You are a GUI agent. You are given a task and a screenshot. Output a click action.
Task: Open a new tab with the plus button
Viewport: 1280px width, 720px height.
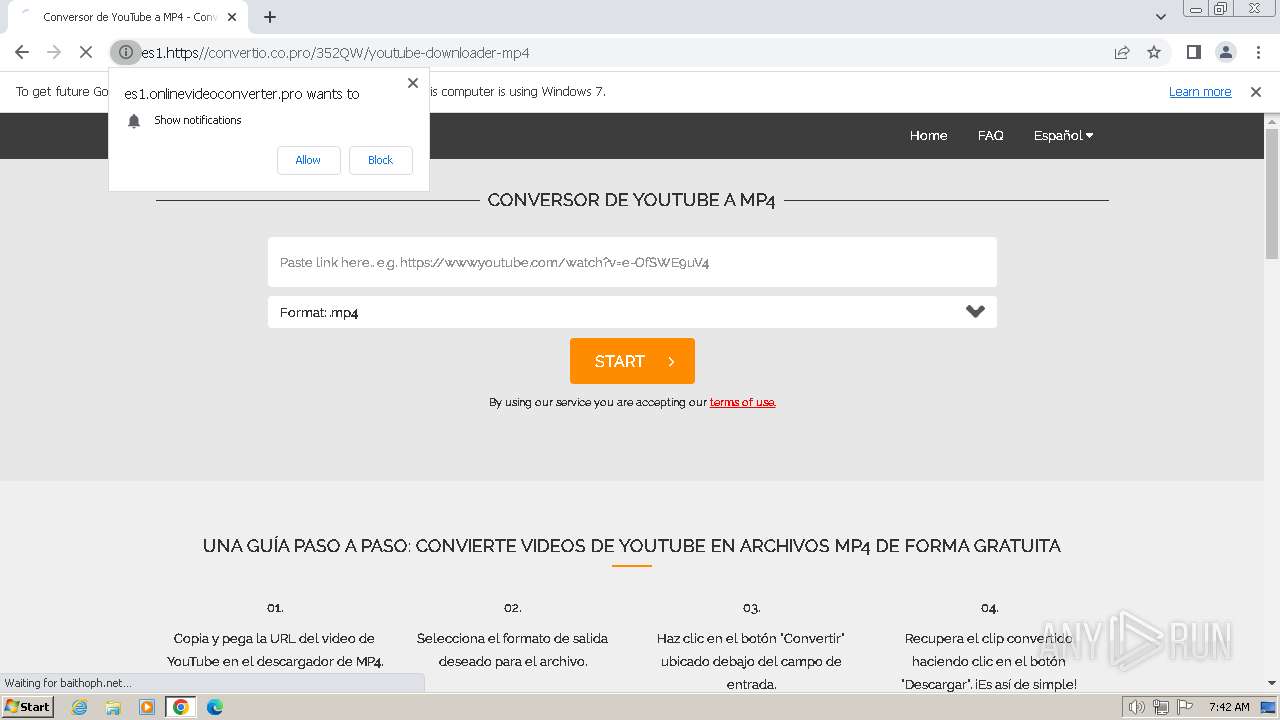coord(270,17)
